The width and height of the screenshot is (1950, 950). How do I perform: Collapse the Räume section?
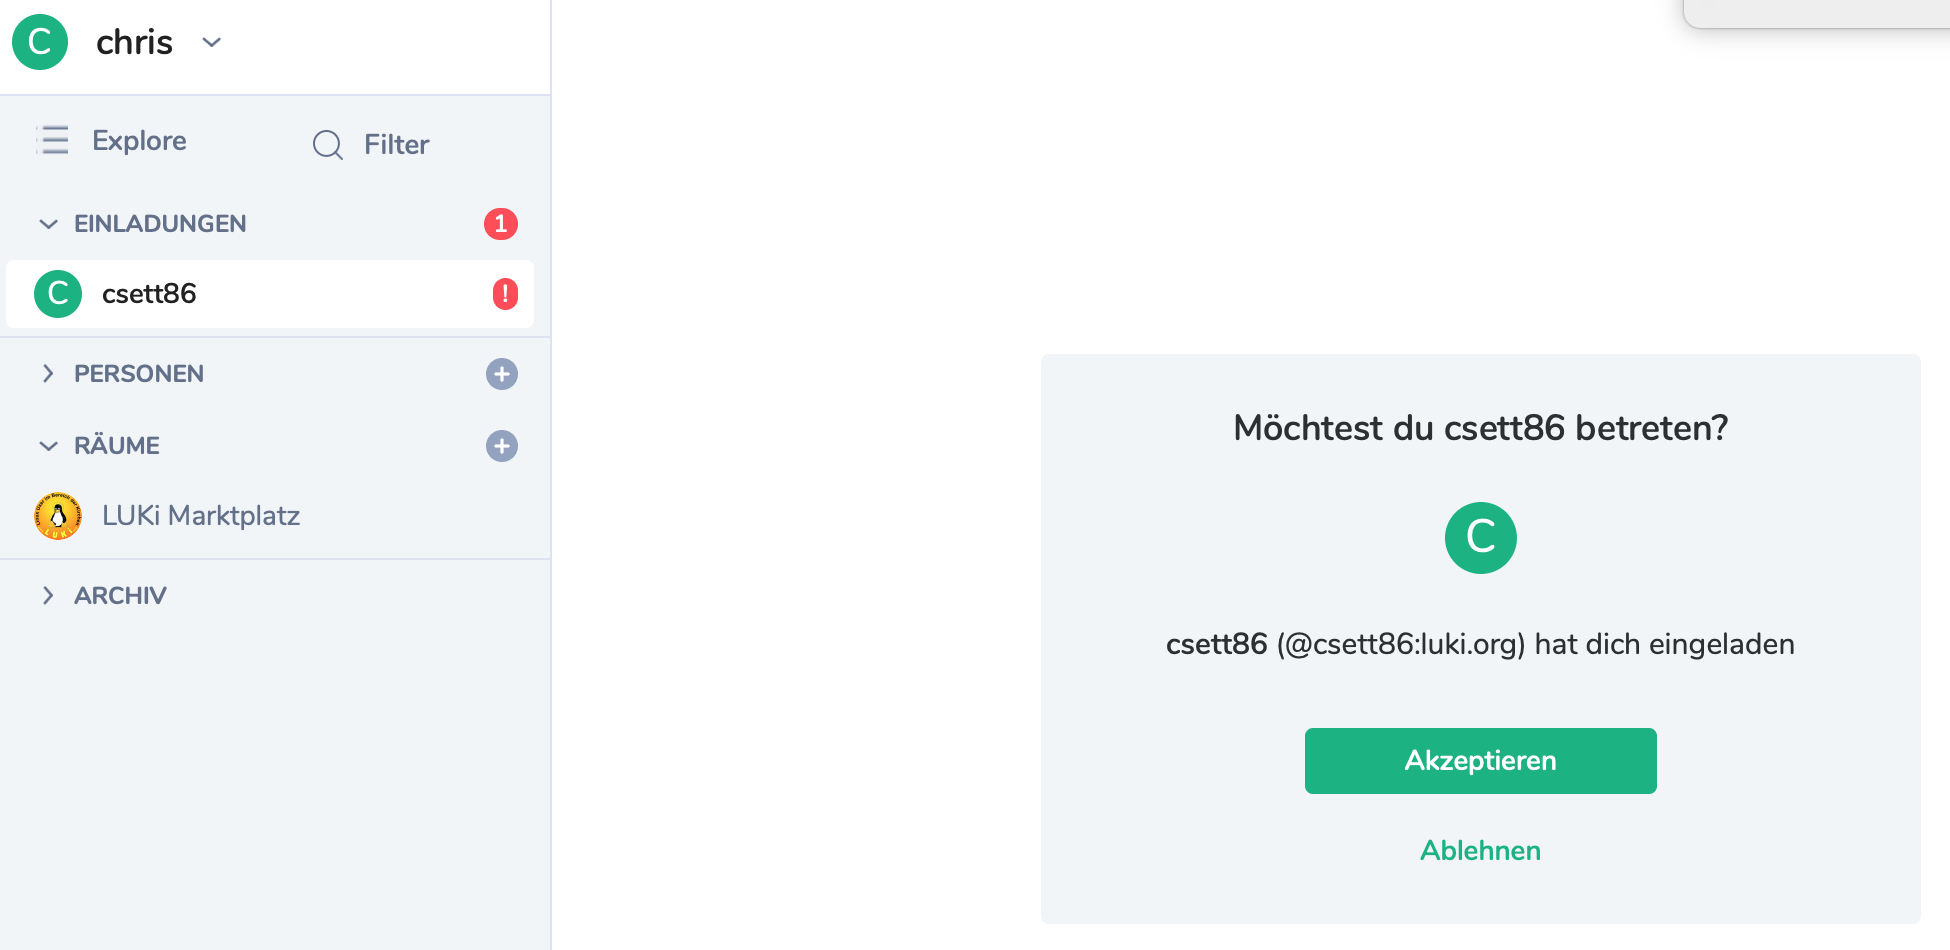click(48, 446)
